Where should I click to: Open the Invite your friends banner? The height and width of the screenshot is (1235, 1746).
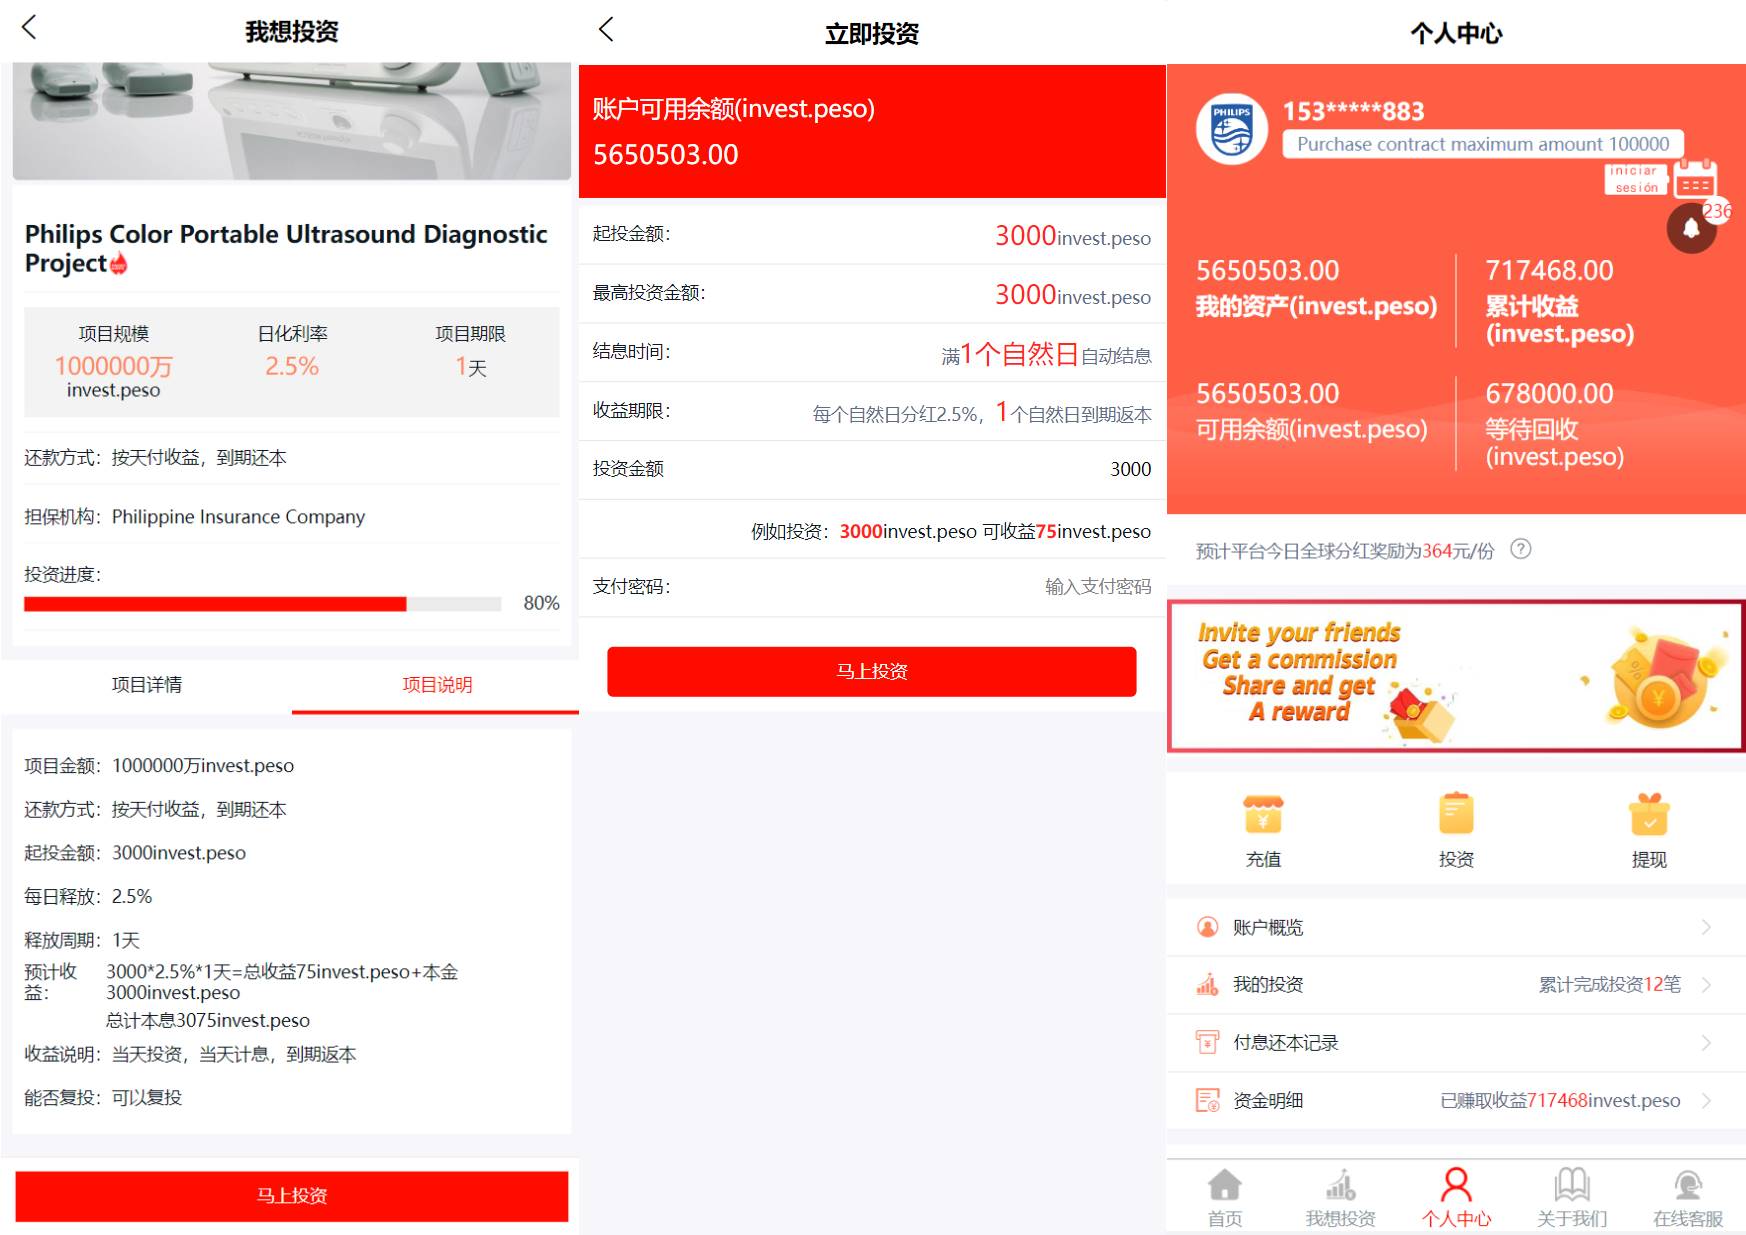pos(1456,676)
